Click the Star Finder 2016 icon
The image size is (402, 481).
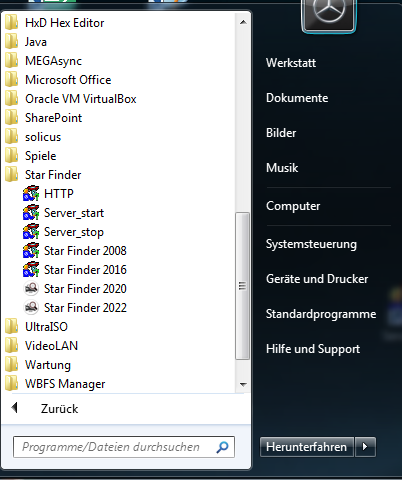(x=31, y=270)
